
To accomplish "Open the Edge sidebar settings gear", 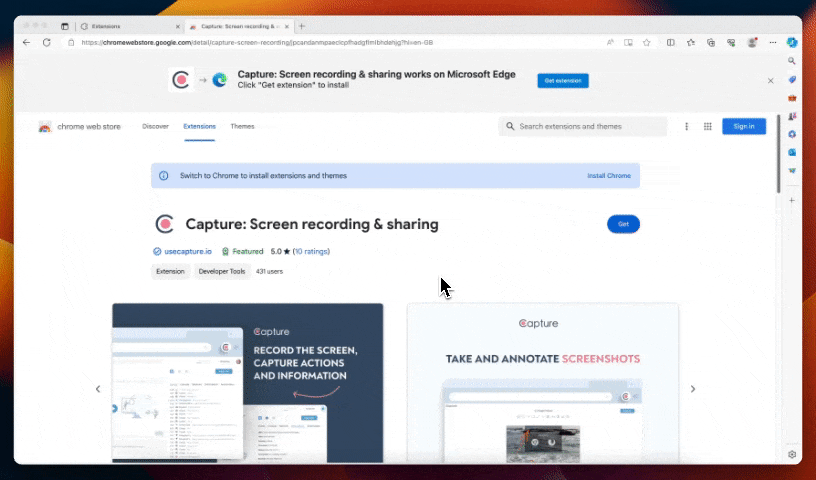I will (x=792, y=454).
